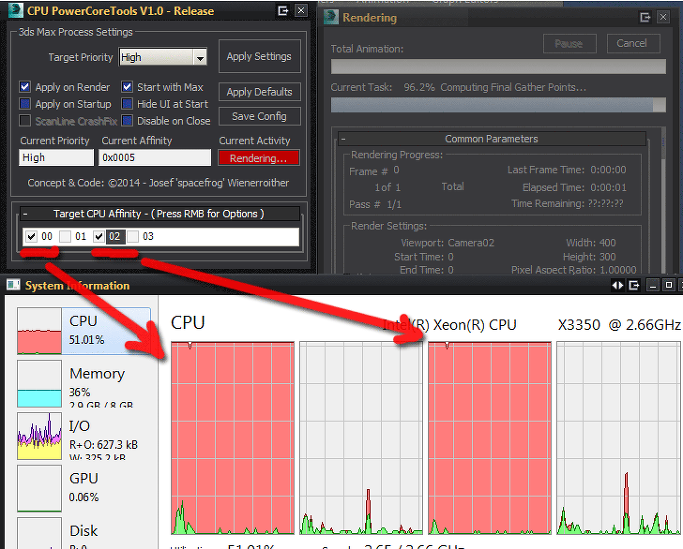
Task: Undock the Rendering dialog
Action: click(645, 17)
